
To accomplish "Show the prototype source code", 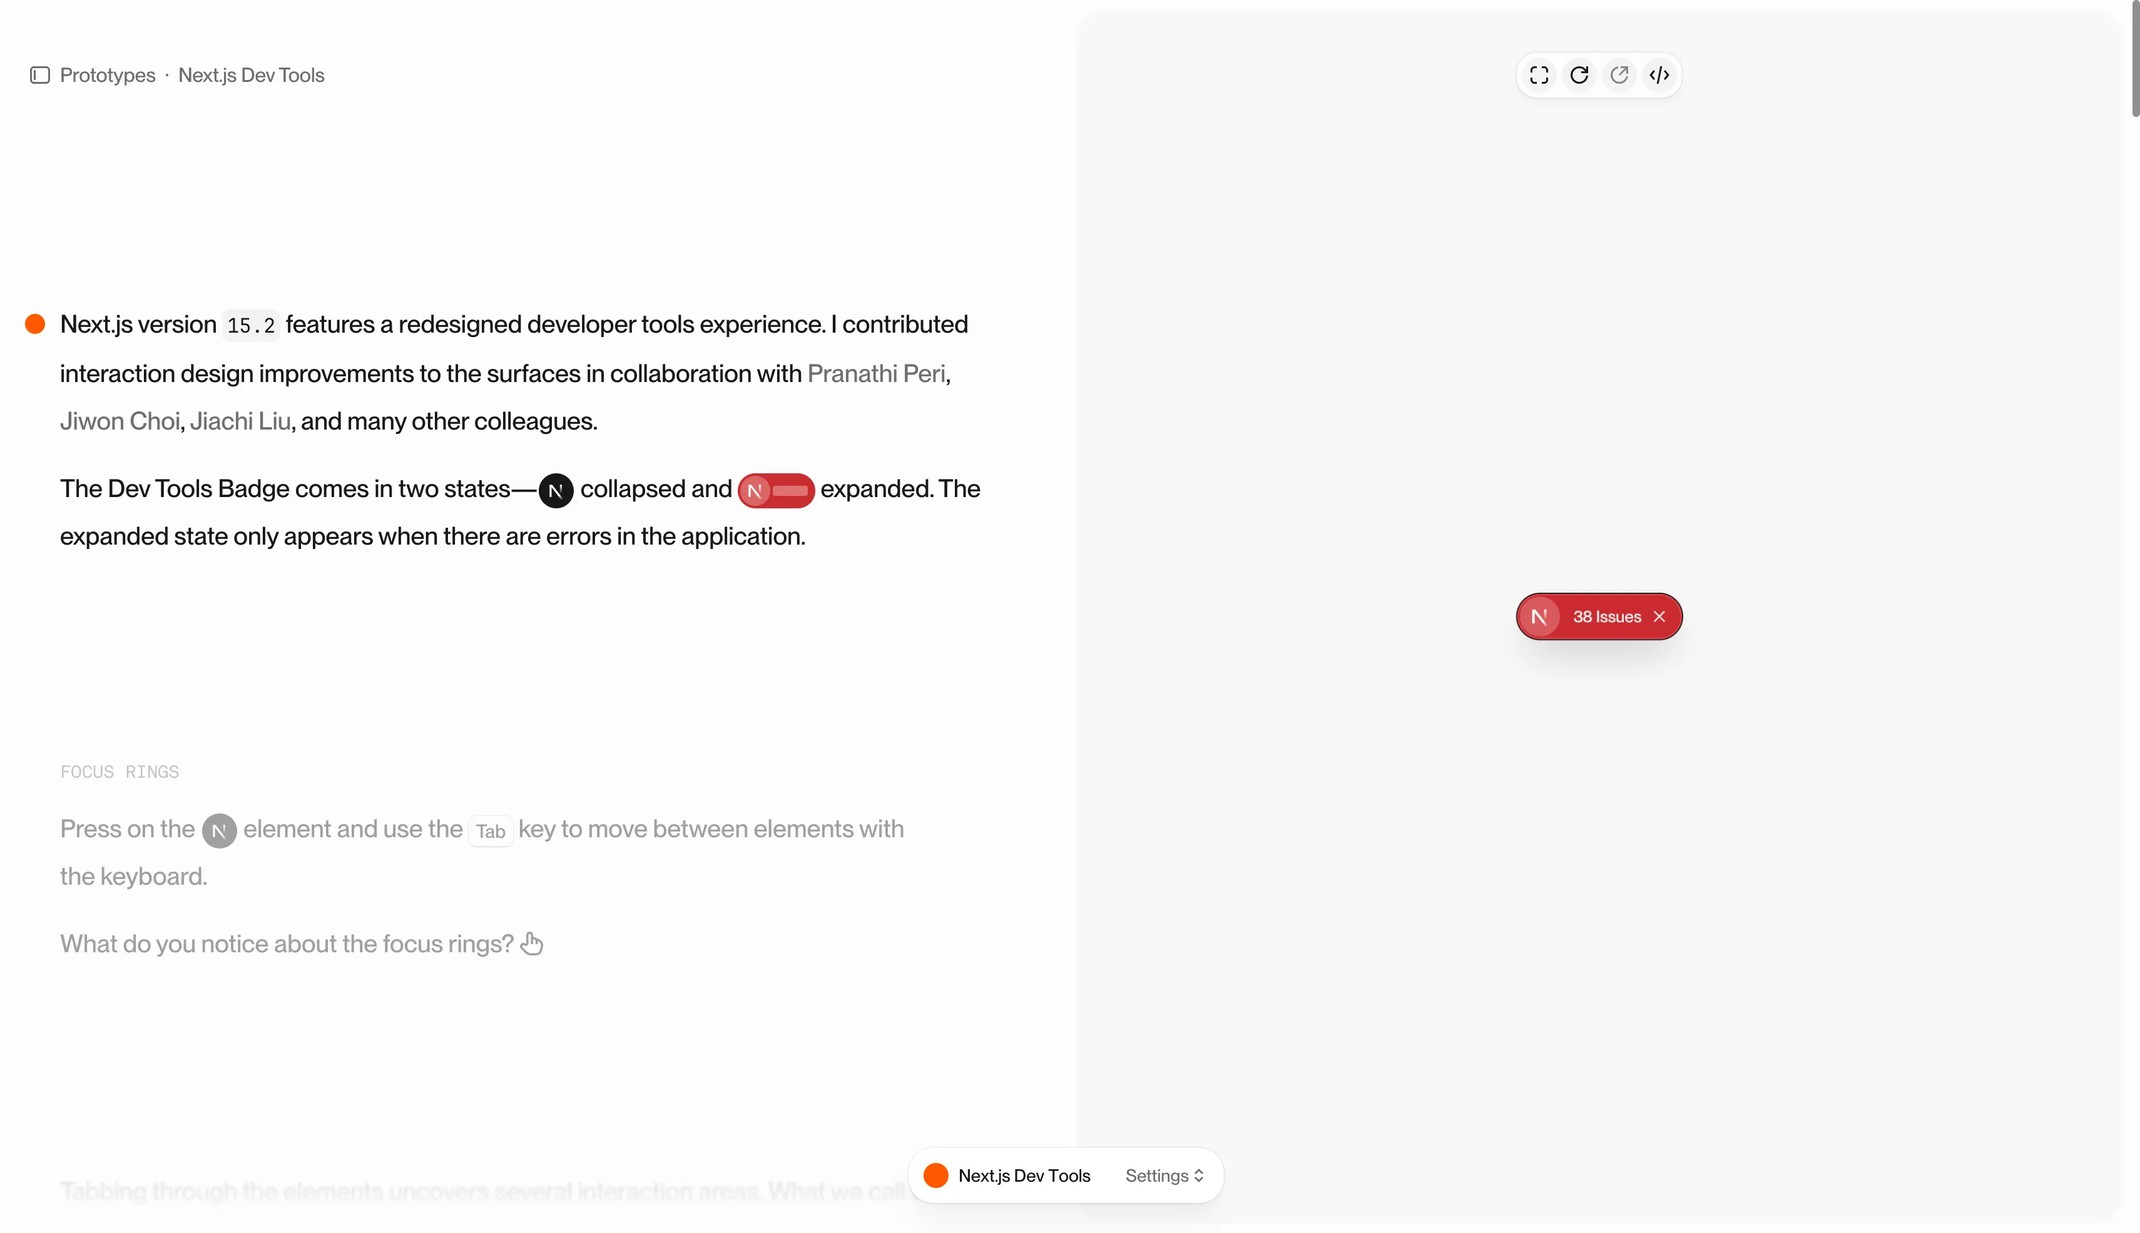I will click(1659, 75).
